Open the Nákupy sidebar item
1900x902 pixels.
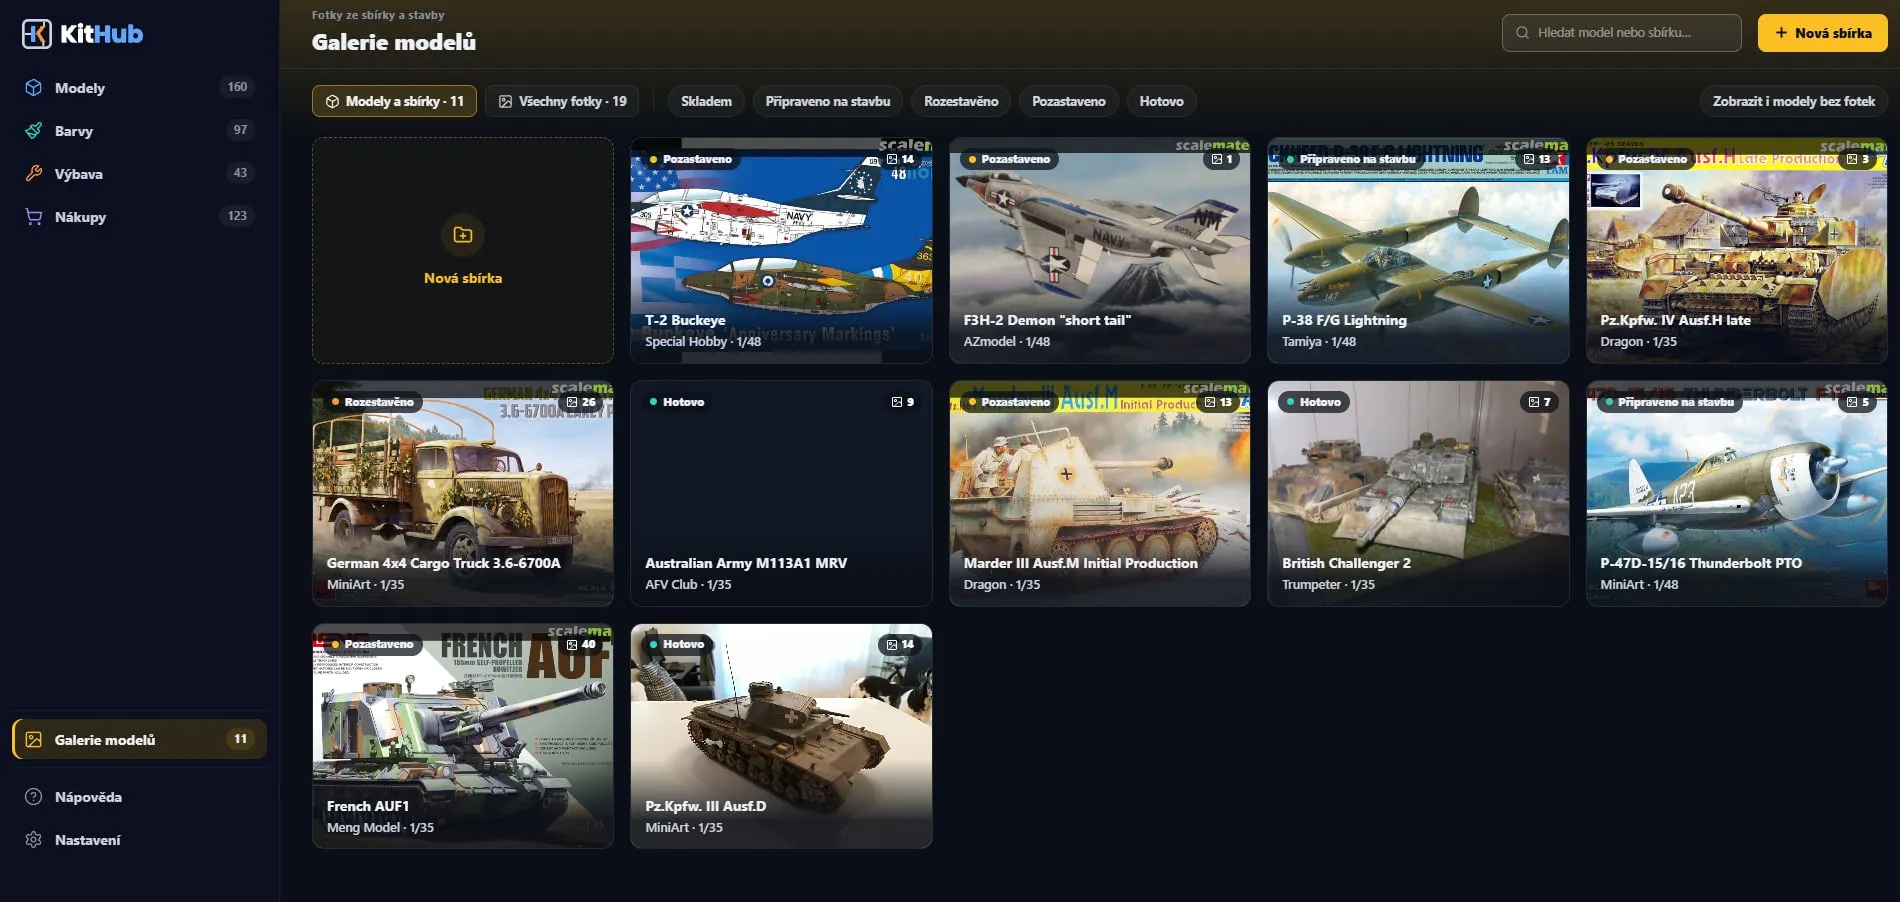[139, 217]
